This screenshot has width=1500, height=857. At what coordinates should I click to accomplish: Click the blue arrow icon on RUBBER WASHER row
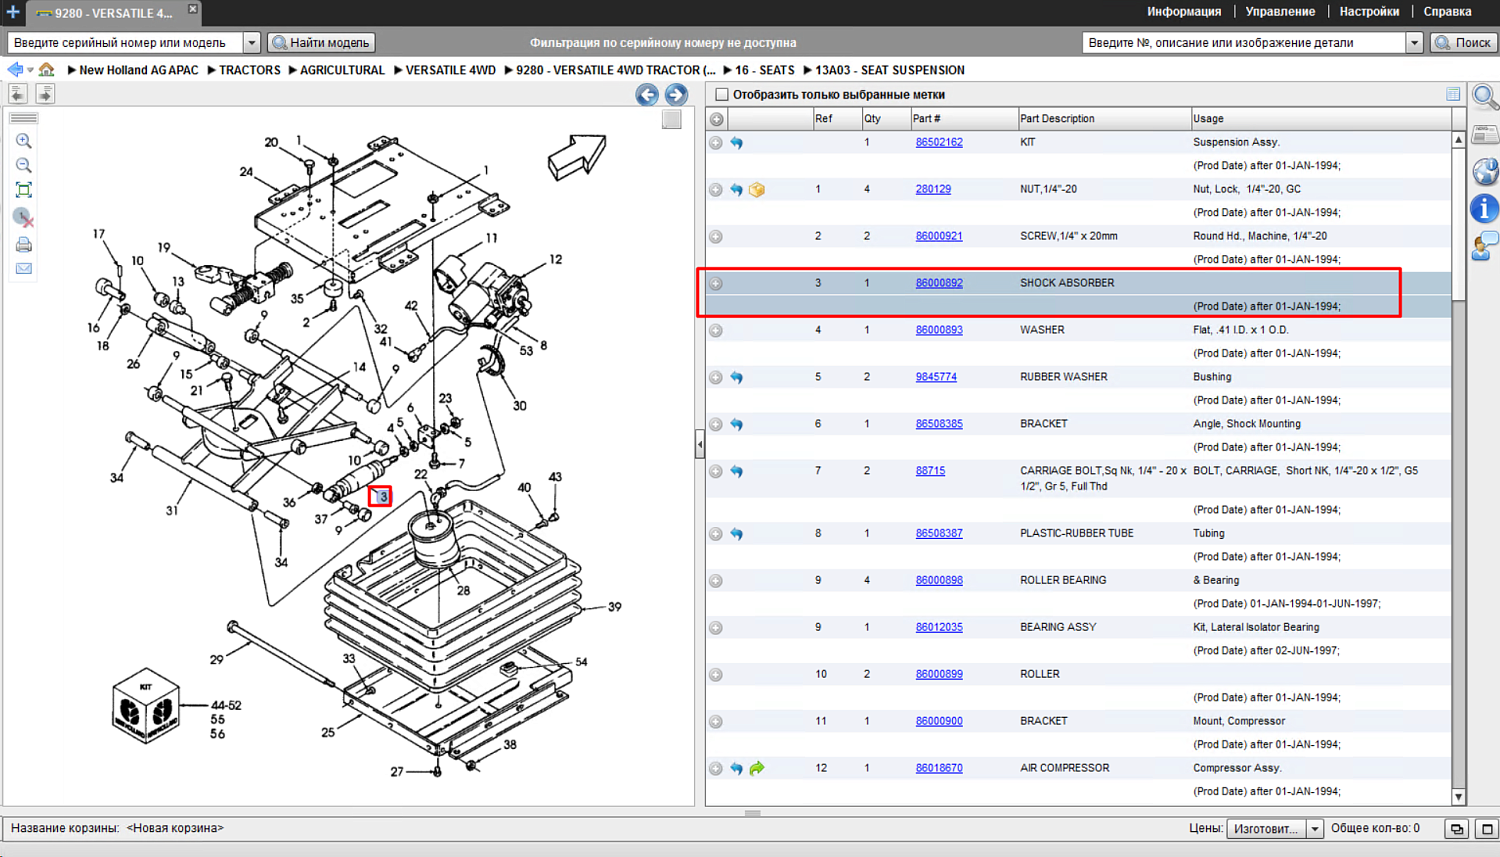(737, 378)
